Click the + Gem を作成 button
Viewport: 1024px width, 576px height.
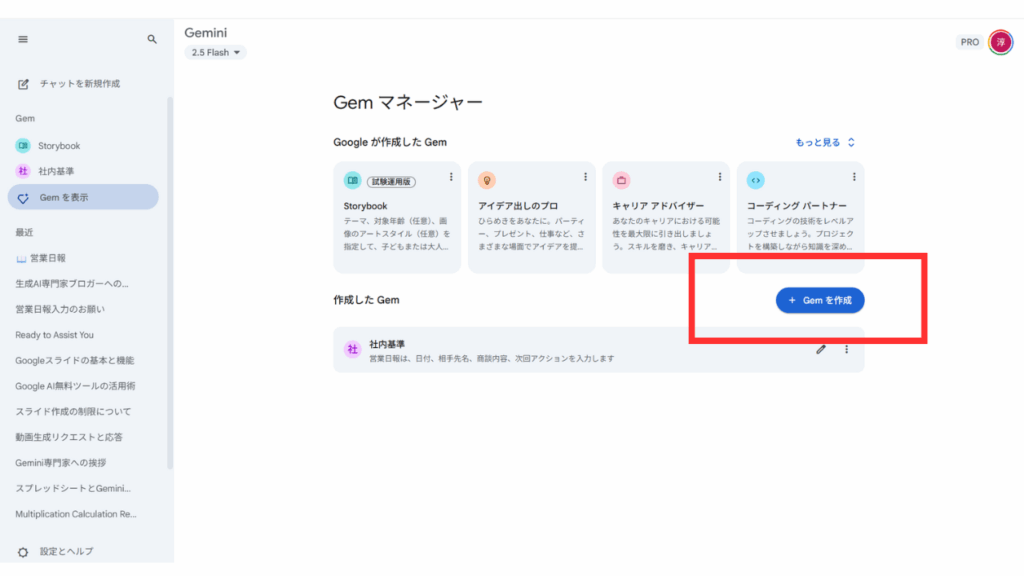pyautogui.click(x=820, y=300)
